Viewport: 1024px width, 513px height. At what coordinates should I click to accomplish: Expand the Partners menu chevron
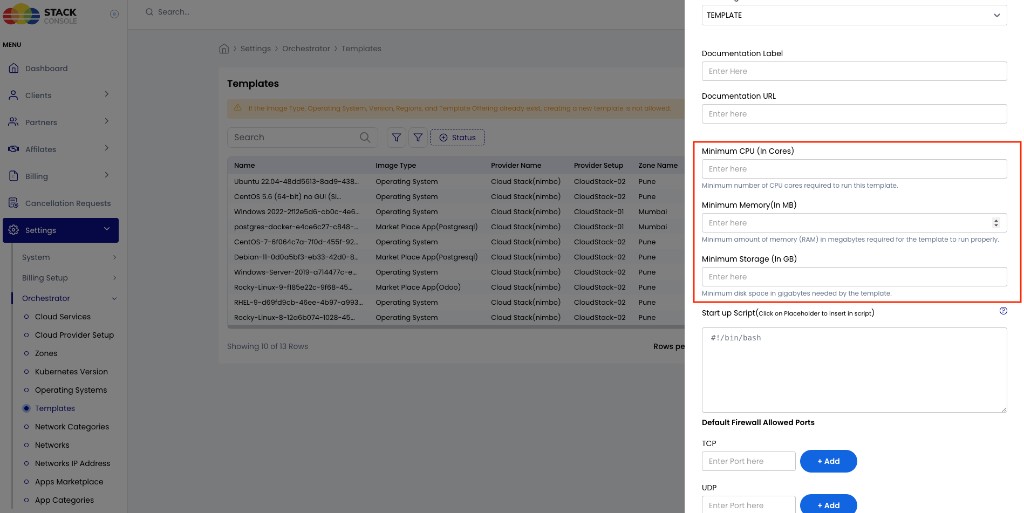coord(106,121)
